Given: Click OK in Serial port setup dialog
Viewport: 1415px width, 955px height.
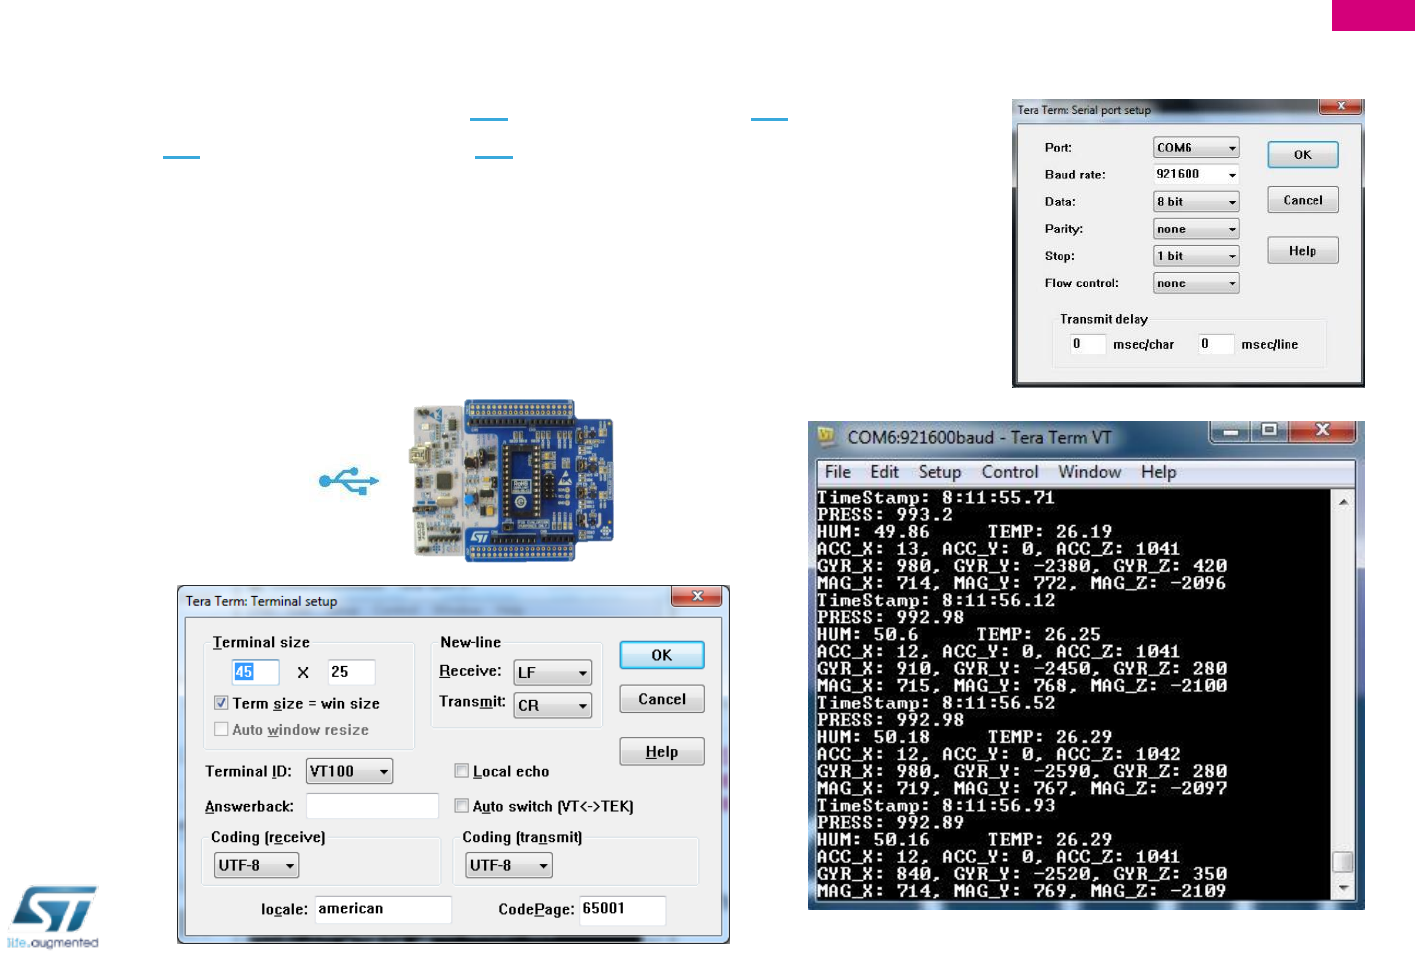Looking at the screenshot, I should 1303,155.
